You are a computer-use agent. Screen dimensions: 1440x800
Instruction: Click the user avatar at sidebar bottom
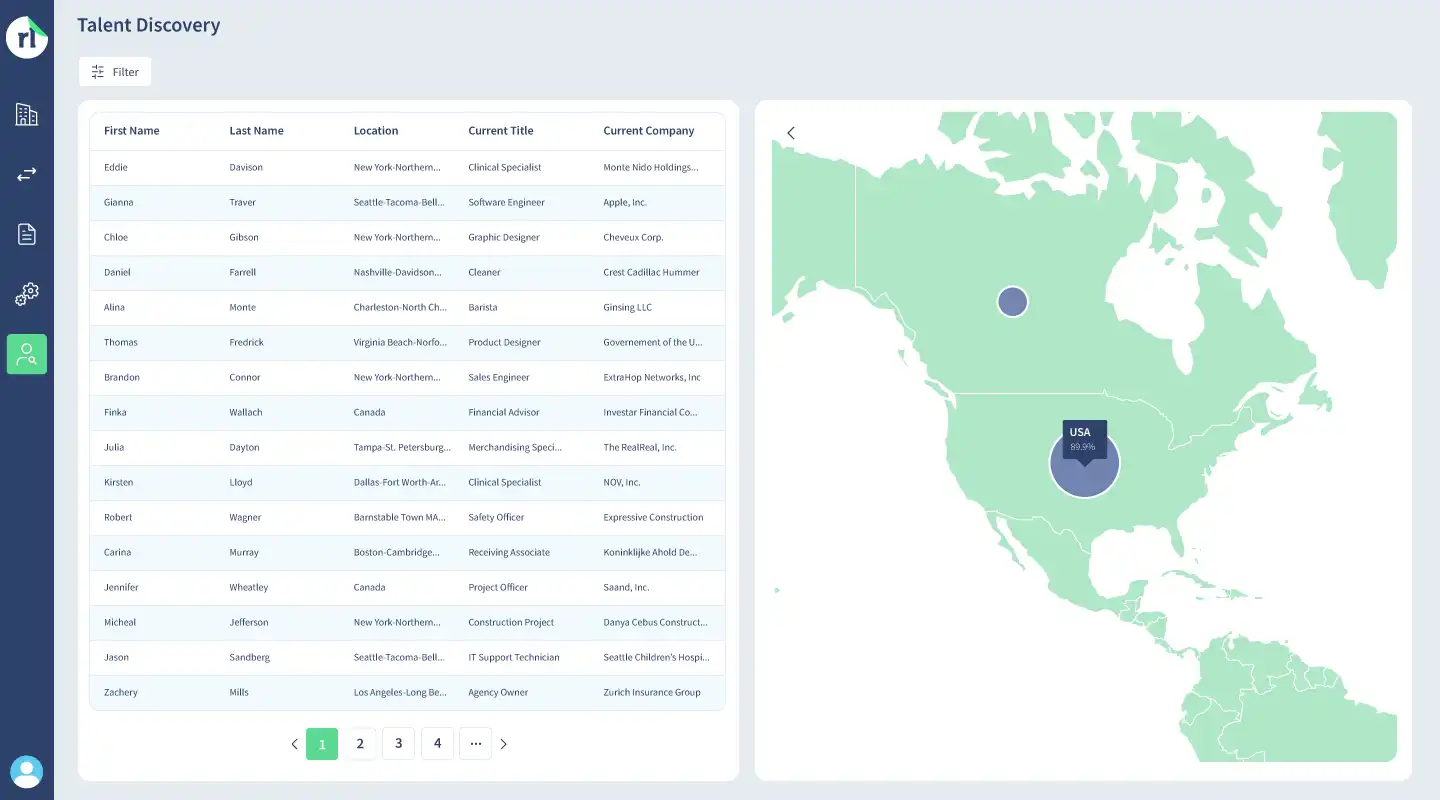point(27,772)
